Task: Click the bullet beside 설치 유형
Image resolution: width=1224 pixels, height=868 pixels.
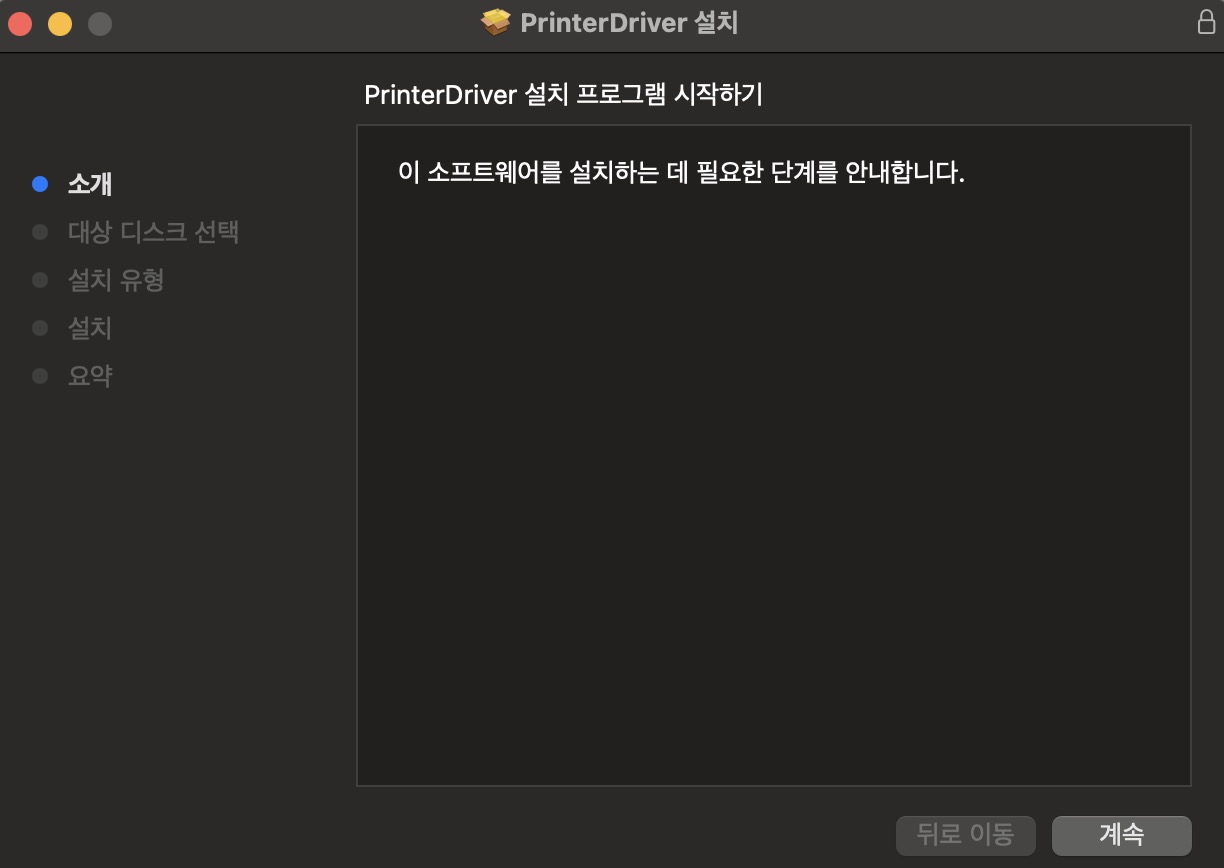Action: coord(40,280)
